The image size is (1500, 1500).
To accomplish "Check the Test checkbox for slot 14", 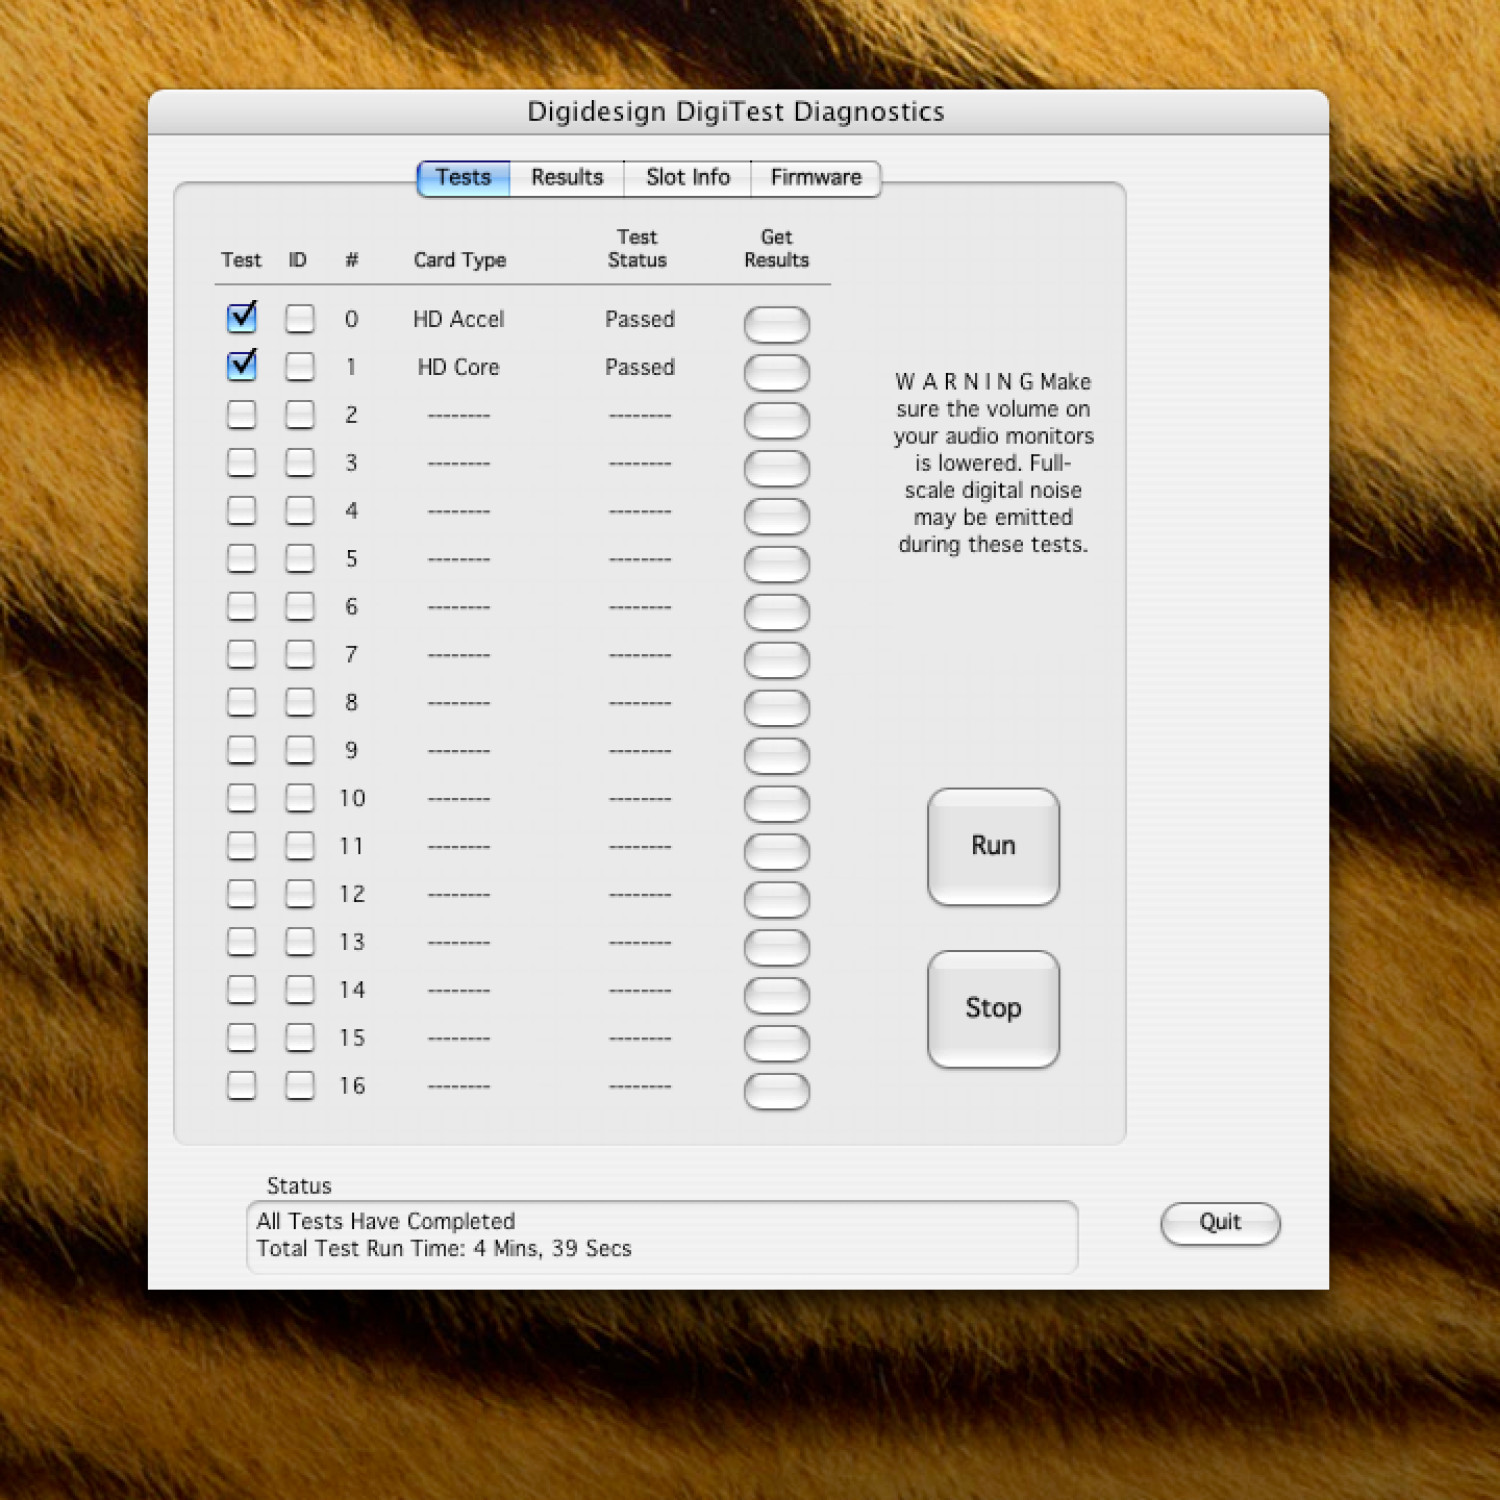I will point(241,990).
